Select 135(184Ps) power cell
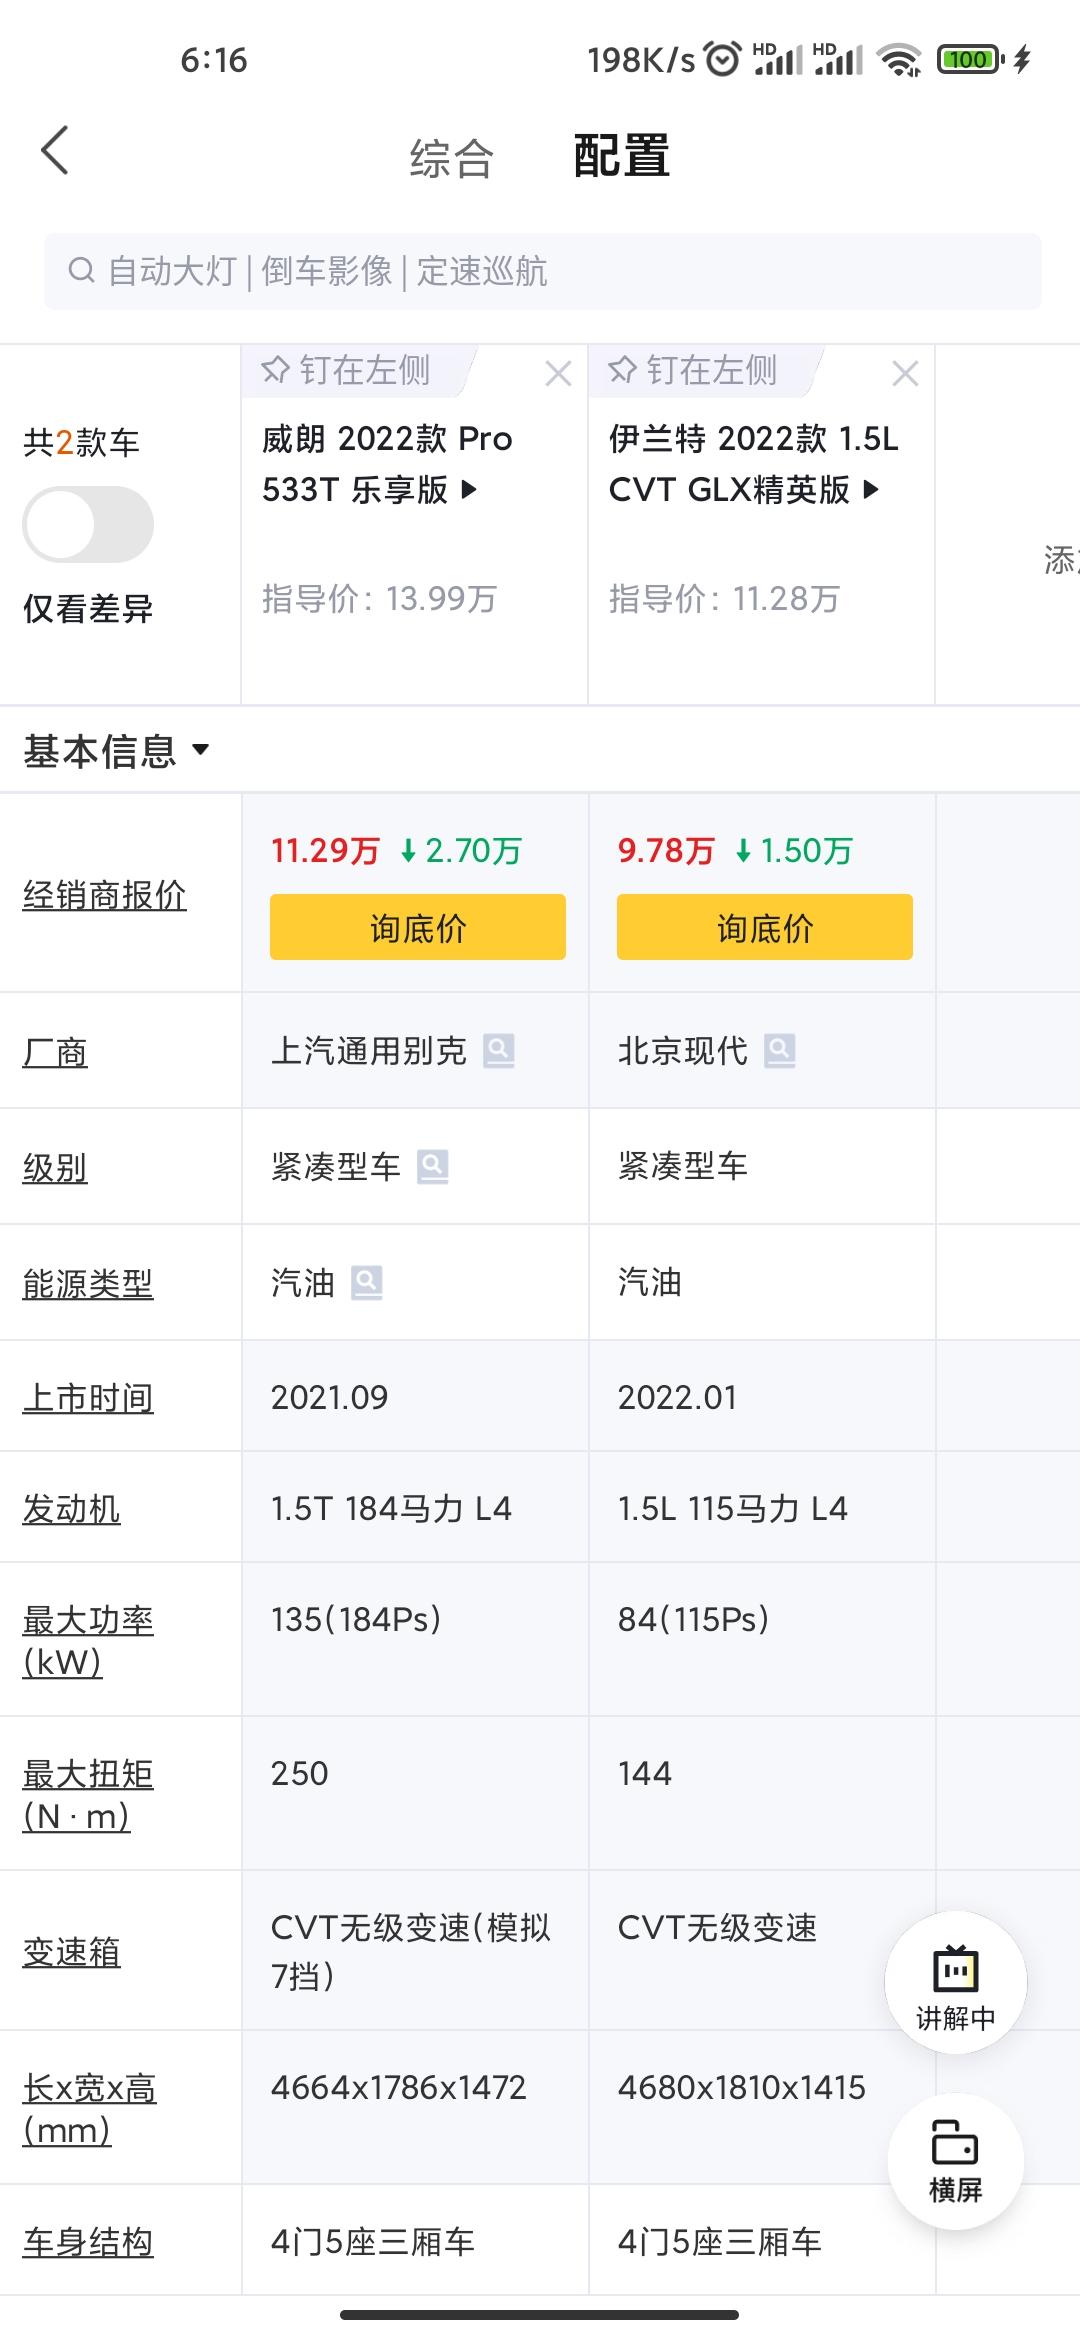Screen dimensions: 1080x2340 point(415,1640)
